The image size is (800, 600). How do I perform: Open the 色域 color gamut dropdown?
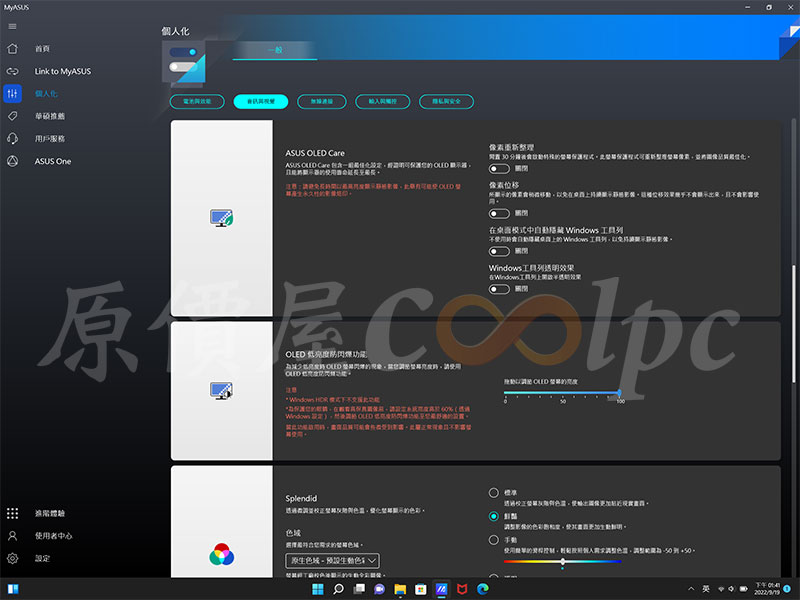coord(333,561)
